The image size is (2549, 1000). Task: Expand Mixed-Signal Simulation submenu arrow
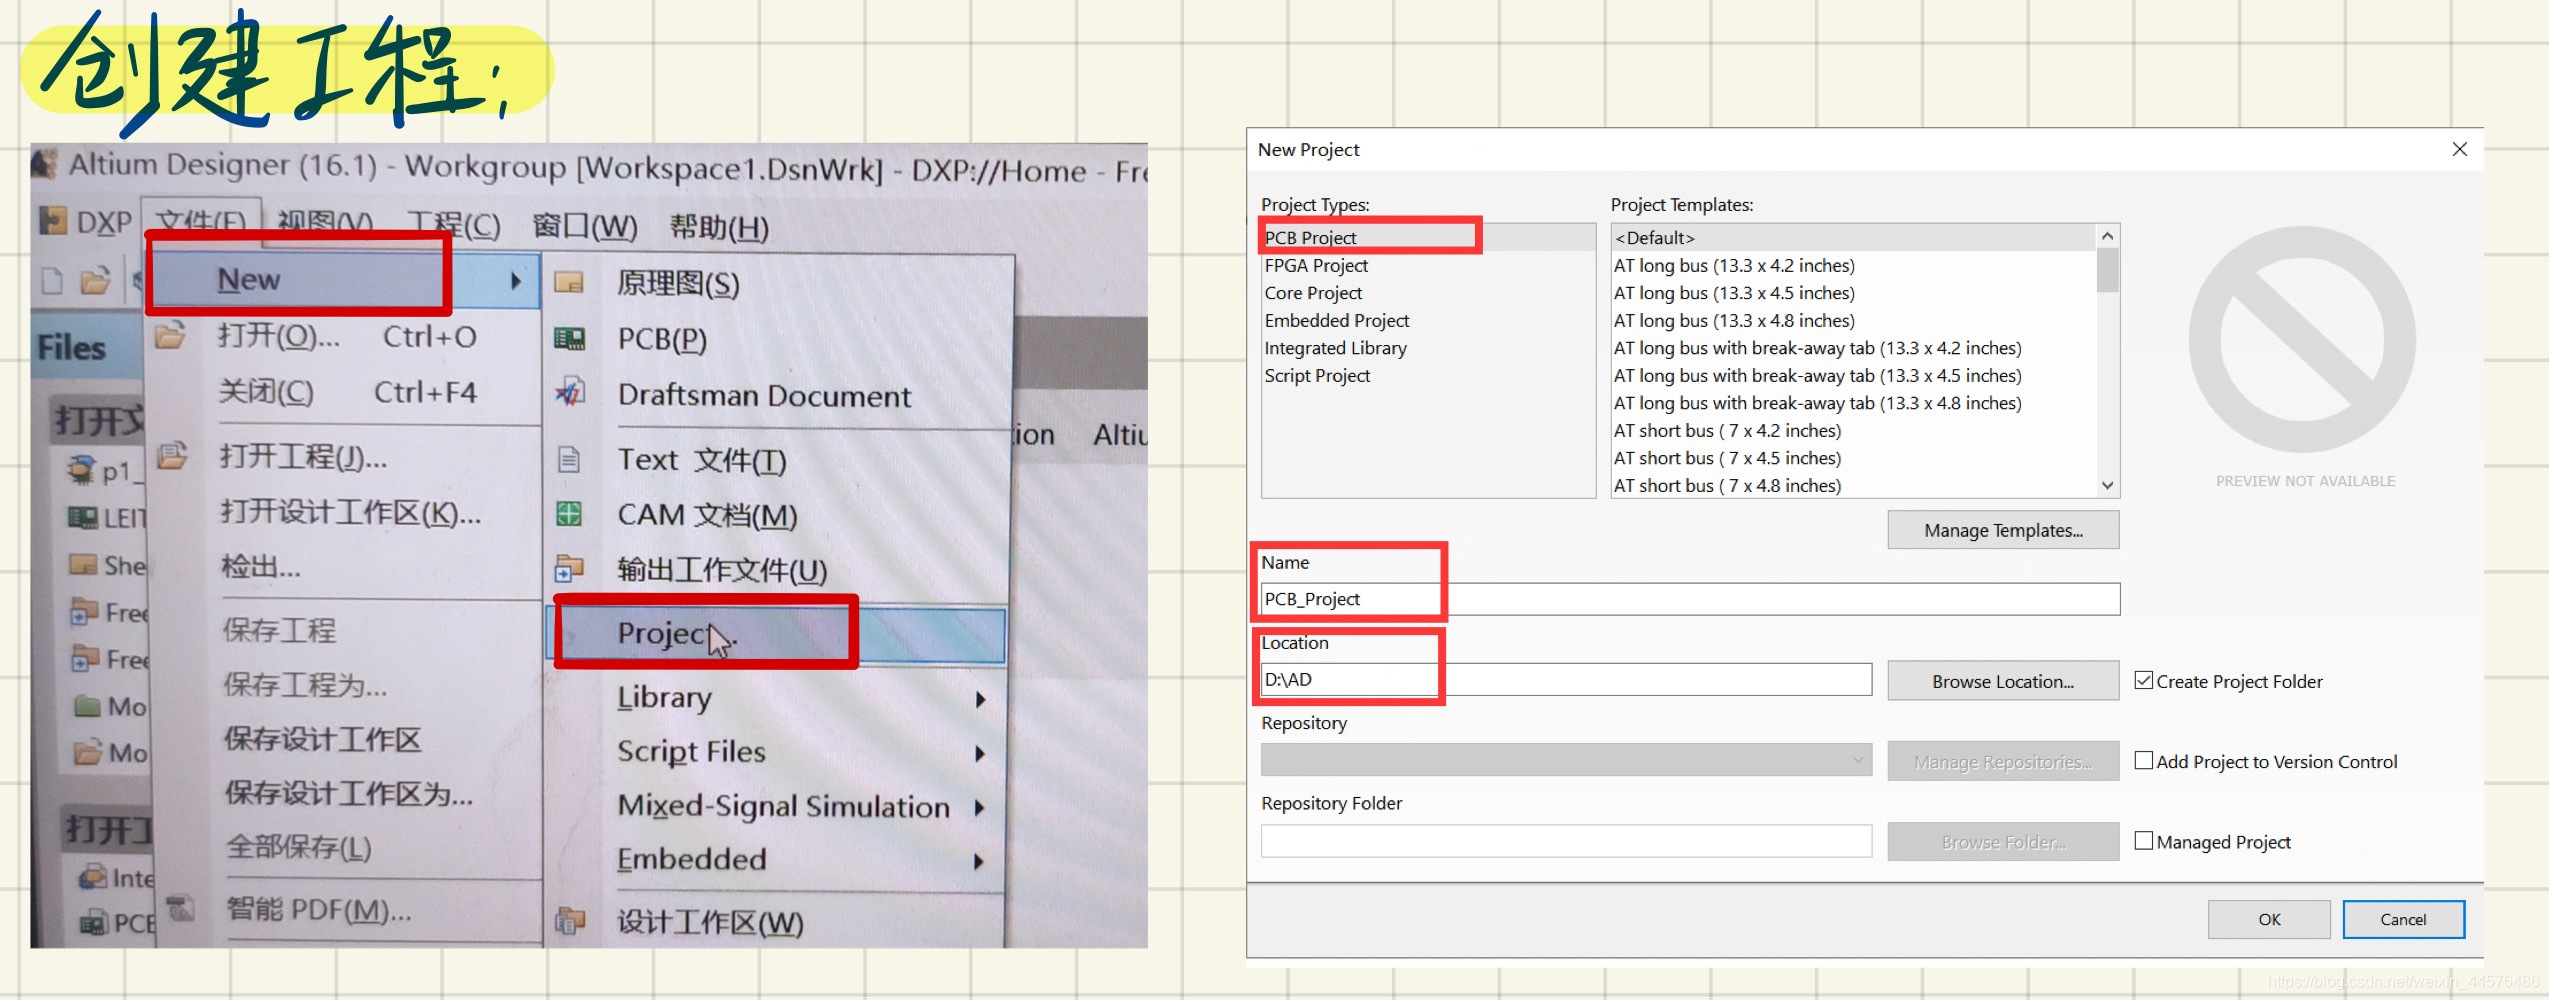980,807
